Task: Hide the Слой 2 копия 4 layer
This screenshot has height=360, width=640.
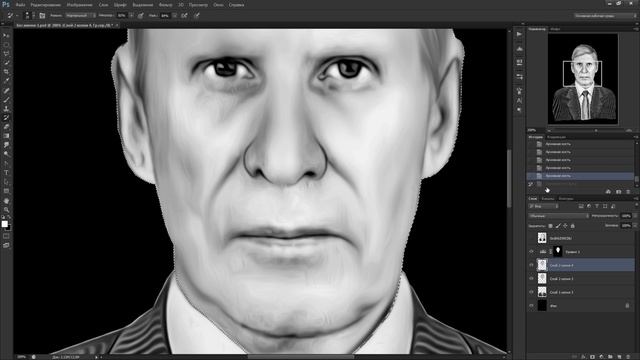Action: click(531, 265)
